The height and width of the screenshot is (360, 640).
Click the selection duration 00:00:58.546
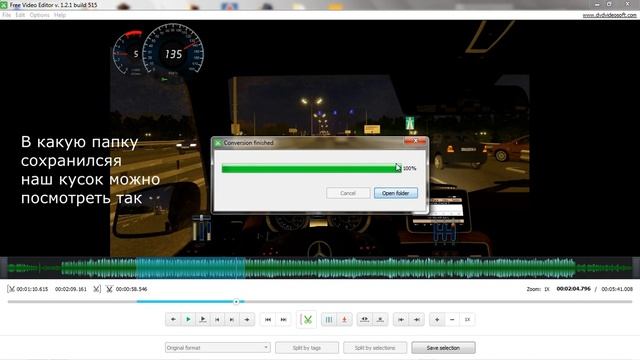tap(131, 289)
